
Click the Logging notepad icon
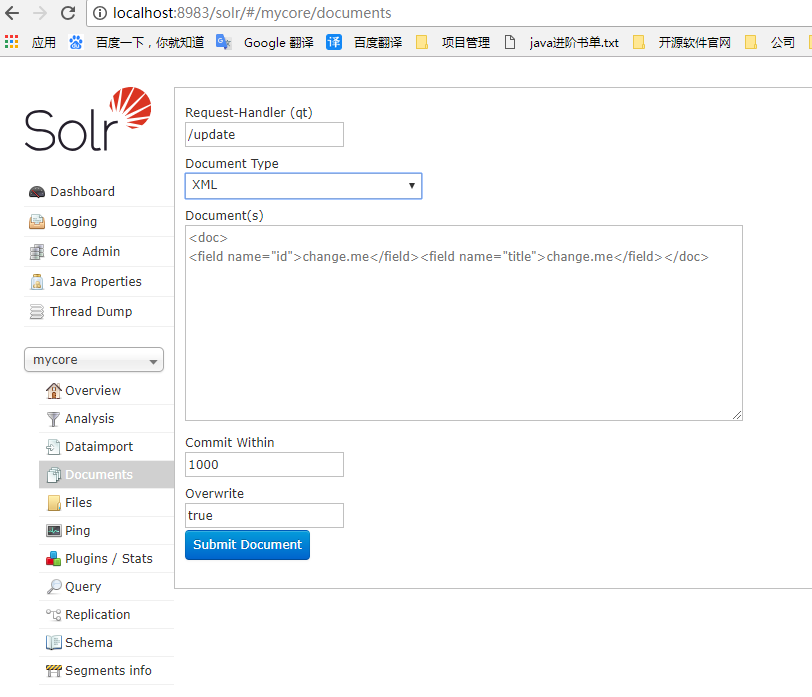pyautogui.click(x=37, y=222)
